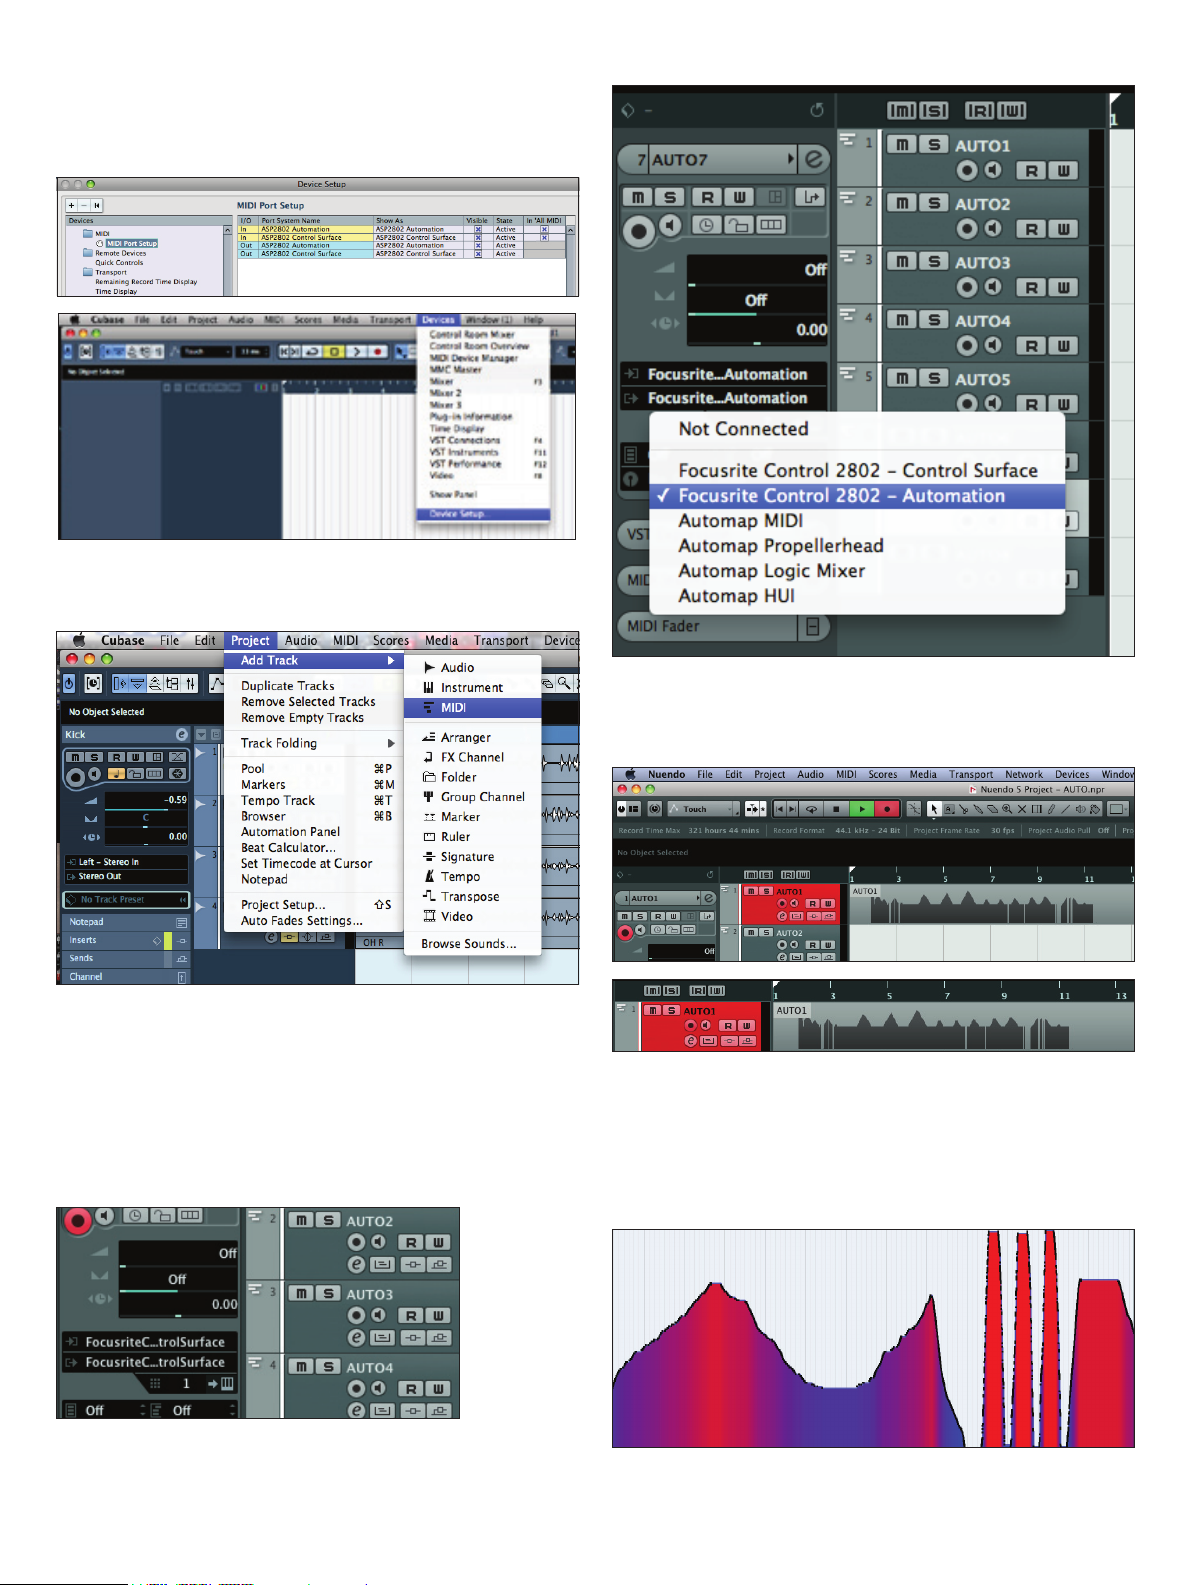The width and height of the screenshot is (1192, 1585).
Task: Expand the Track Folding submenu
Action: [314, 744]
